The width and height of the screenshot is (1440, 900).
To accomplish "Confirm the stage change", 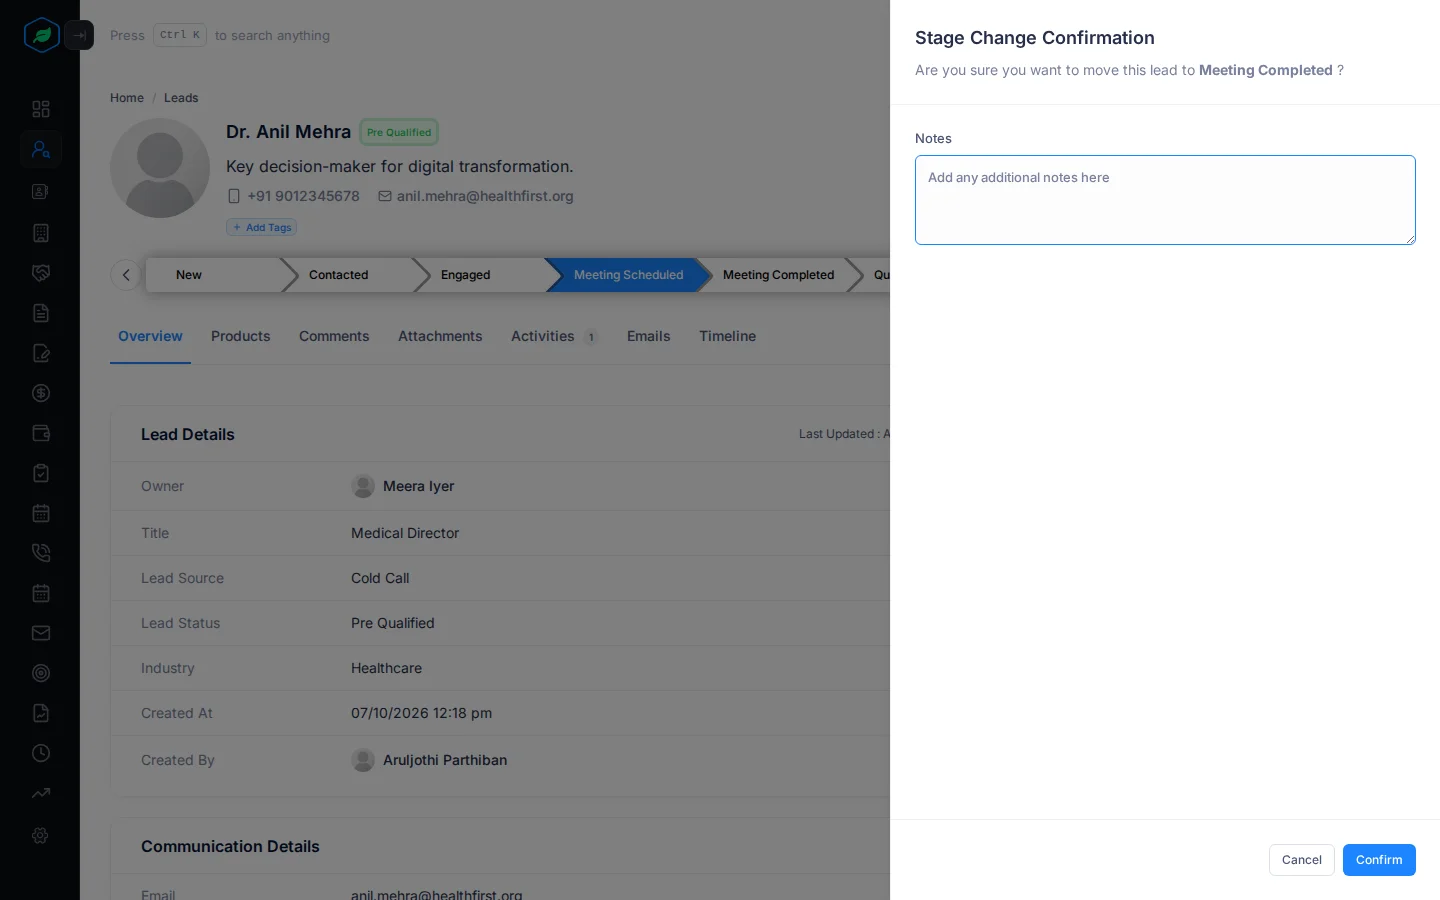I will (x=1378, y=860).
